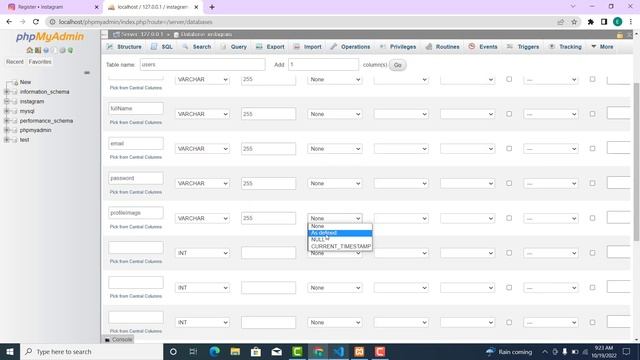The image size is (640, 360).
Task: Choose NULL in default dropdown list
Action: coord(340,240)
